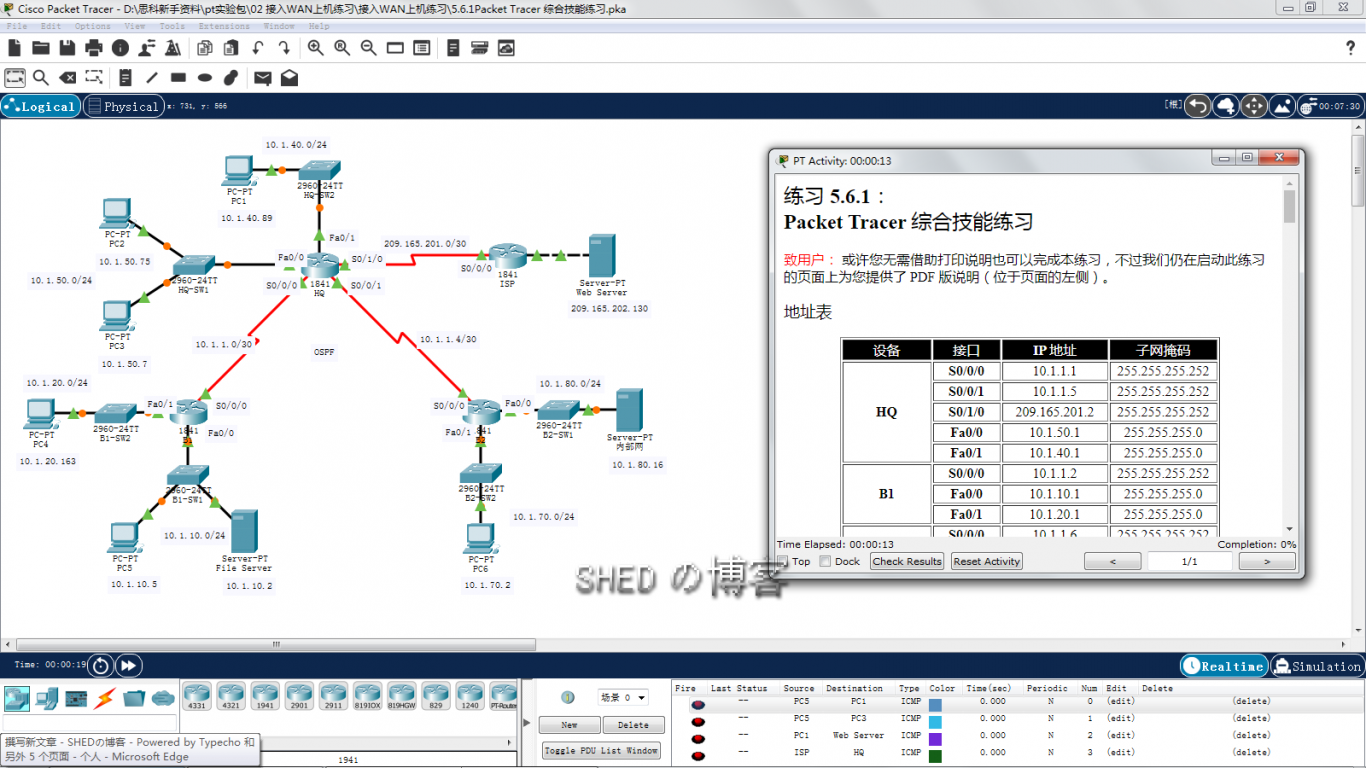The width and height of the screenshot is (1366, 768).
Task: Open Network Information icon
Action: 120,47
